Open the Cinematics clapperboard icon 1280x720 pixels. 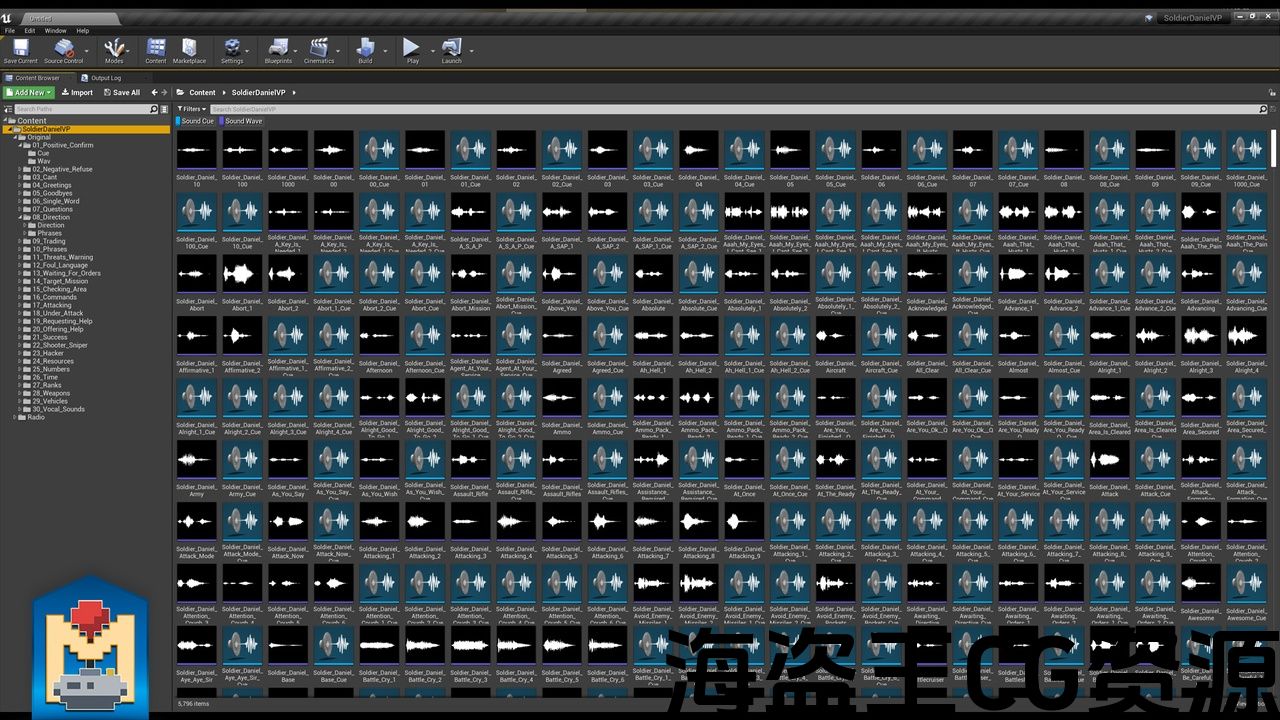[319, 49]
